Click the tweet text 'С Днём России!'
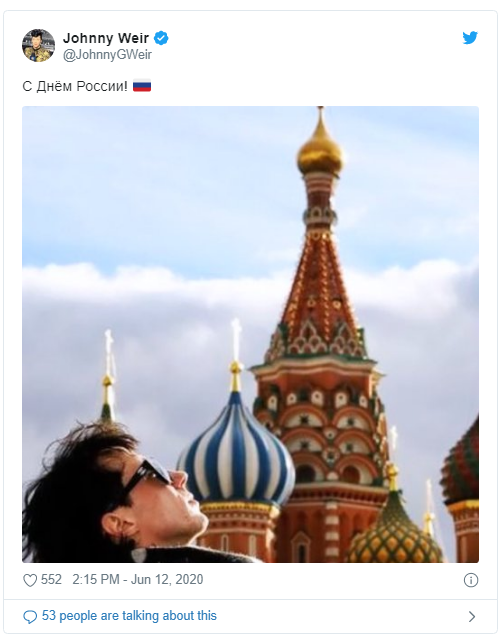Image resolution: width=502 pixels, height=642 pixels. (75, 86)
